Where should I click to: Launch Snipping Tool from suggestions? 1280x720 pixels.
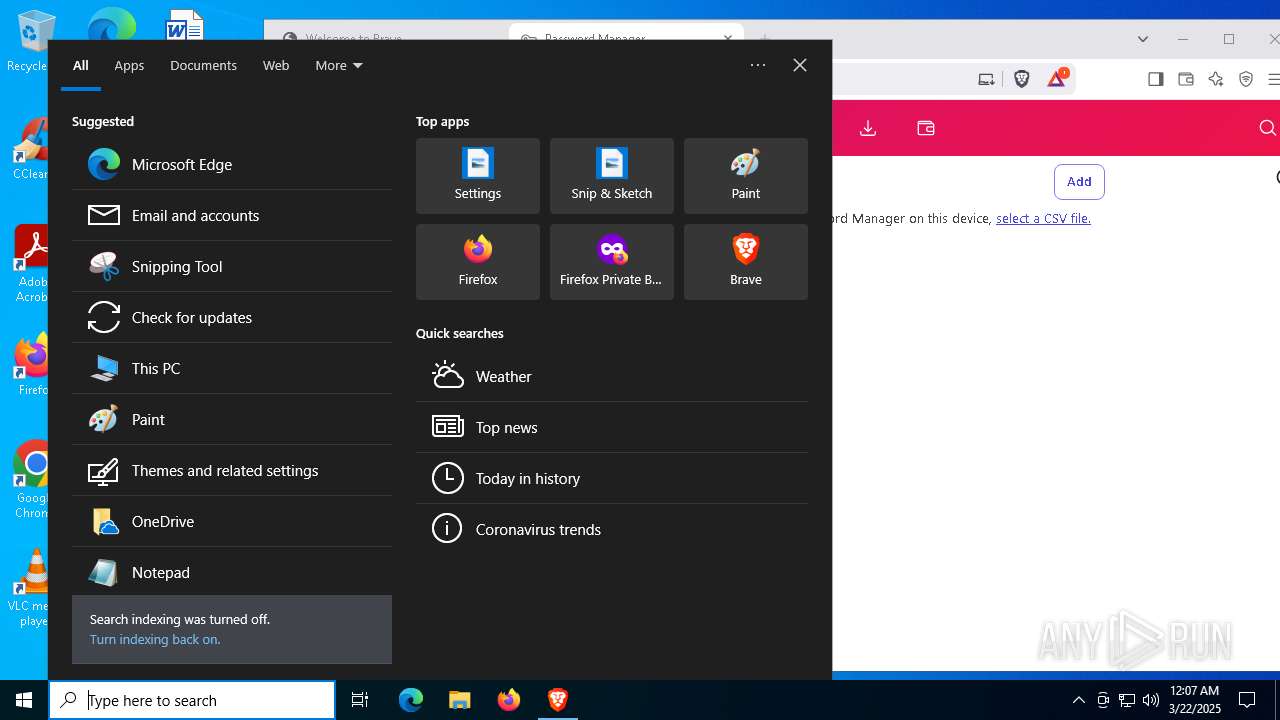(232, 266)
